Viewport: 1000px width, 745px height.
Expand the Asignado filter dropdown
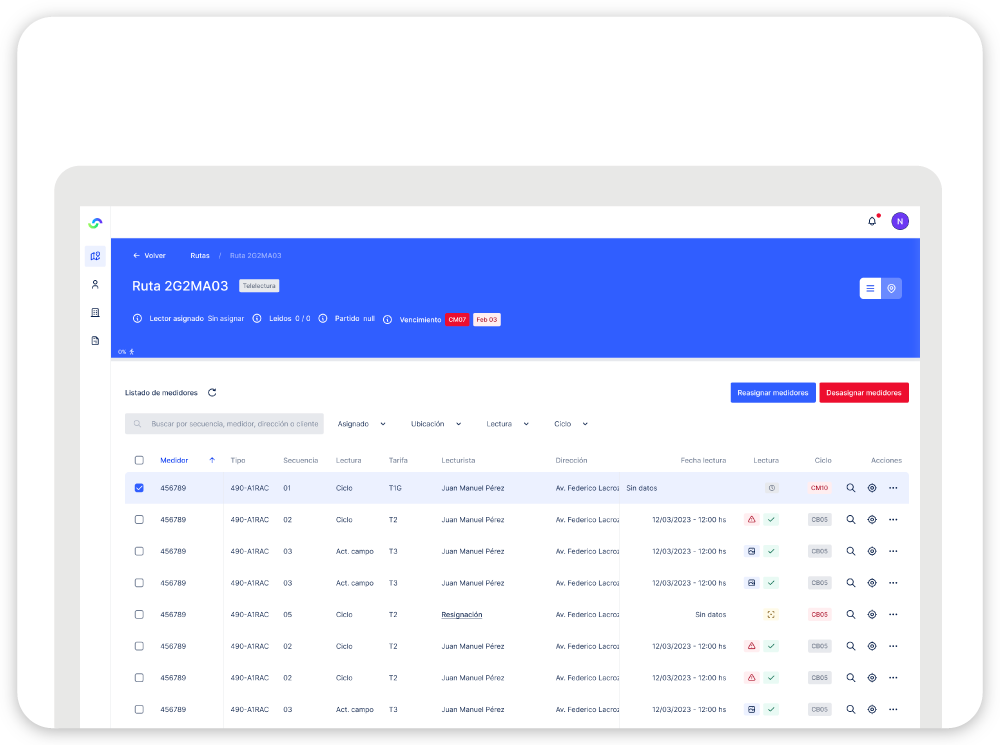pyautogui.click(x=361, y=424)
